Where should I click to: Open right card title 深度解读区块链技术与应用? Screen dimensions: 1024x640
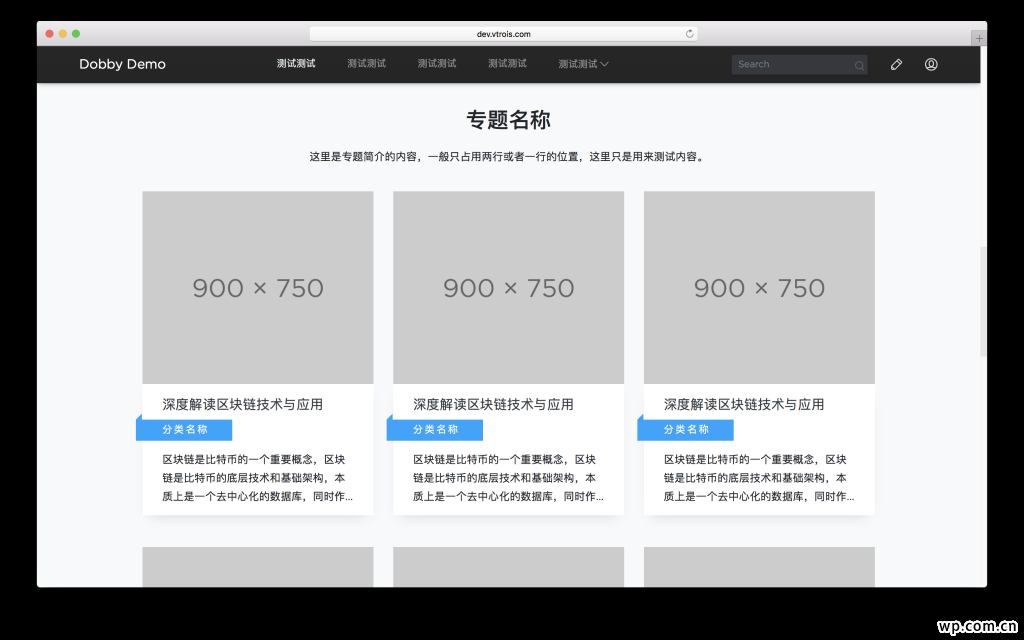tap(744, 404)
